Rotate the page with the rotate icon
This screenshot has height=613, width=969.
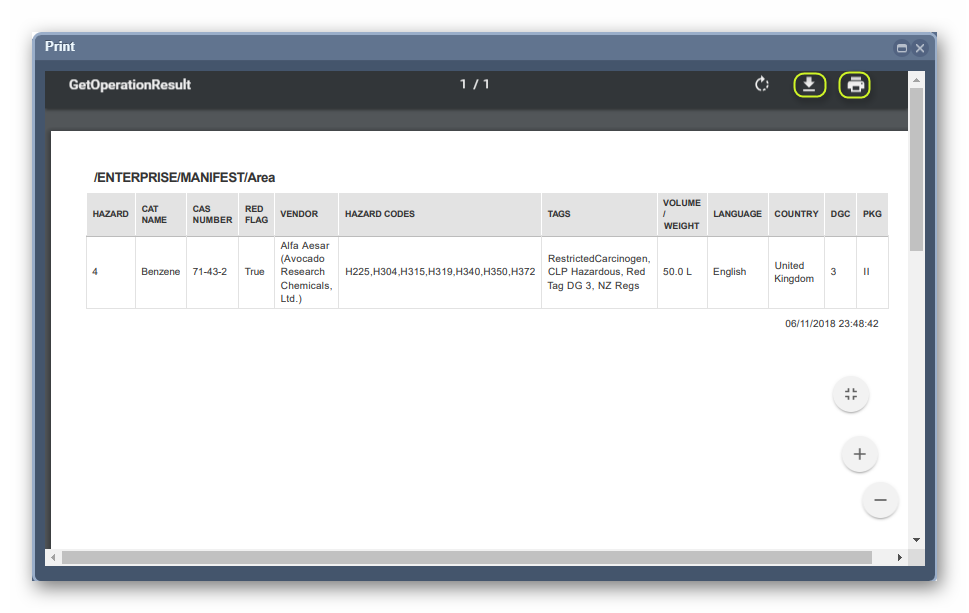[x=762, y=85]
